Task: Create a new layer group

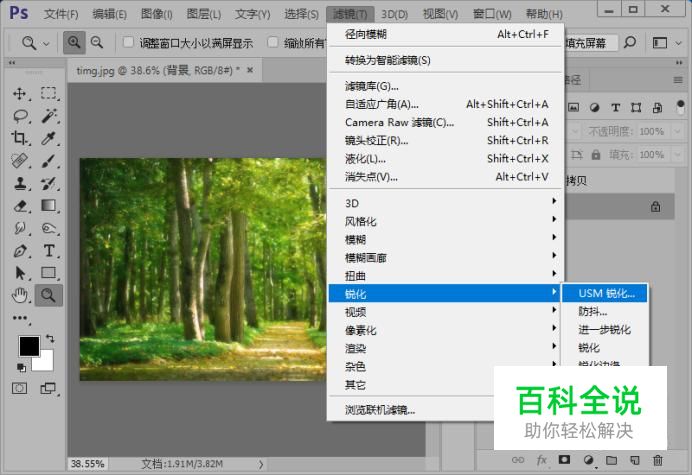Action: 611,460
